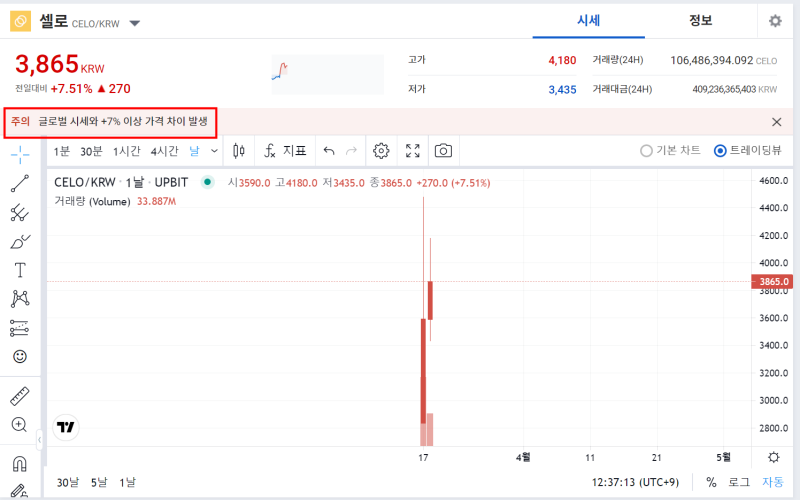This screenshot has height=500, width=800.
Task: Open chart settings gear in toolbar
Action: (381, 151)
